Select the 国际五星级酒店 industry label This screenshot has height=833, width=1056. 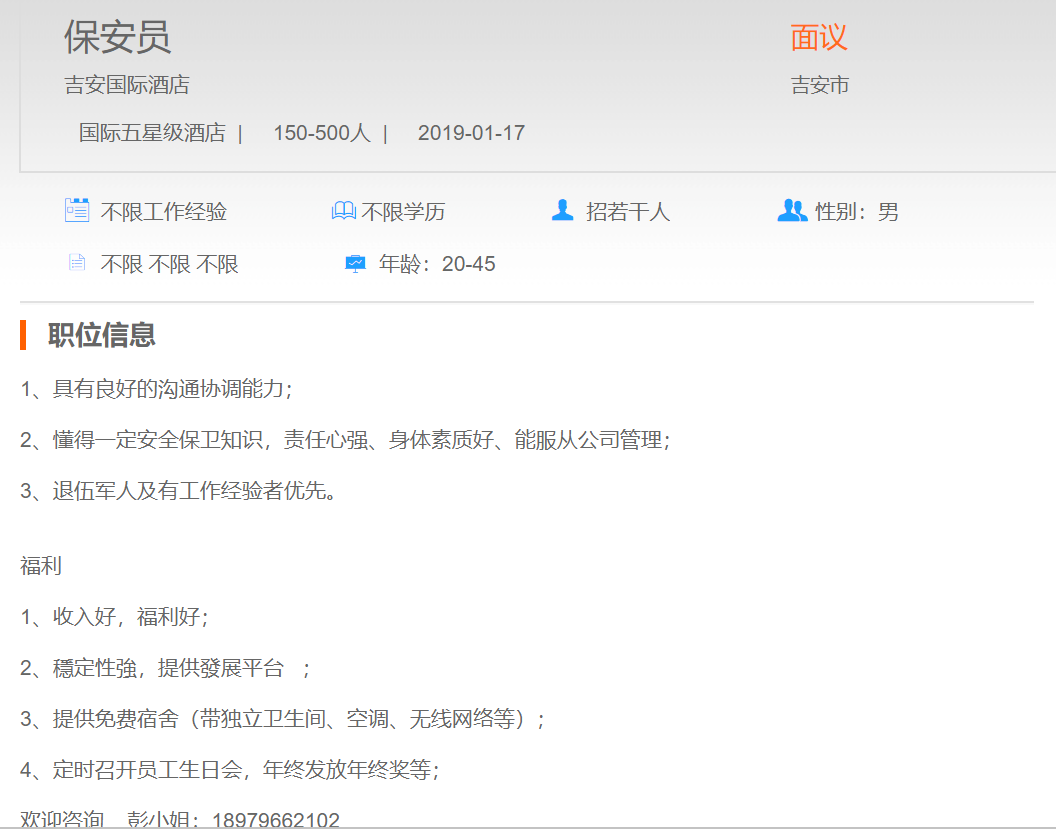click(x=152, y=133)
